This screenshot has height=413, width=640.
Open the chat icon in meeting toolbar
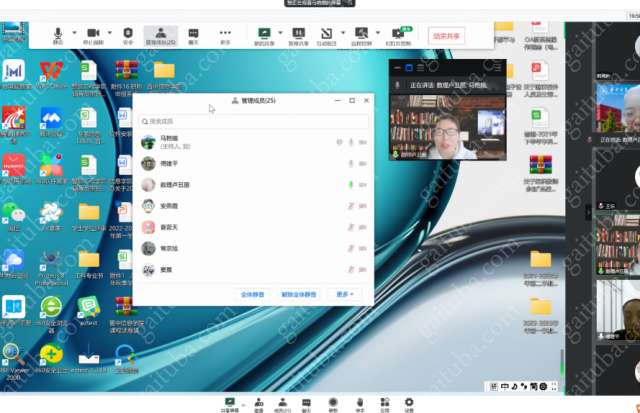coord(194,34)
